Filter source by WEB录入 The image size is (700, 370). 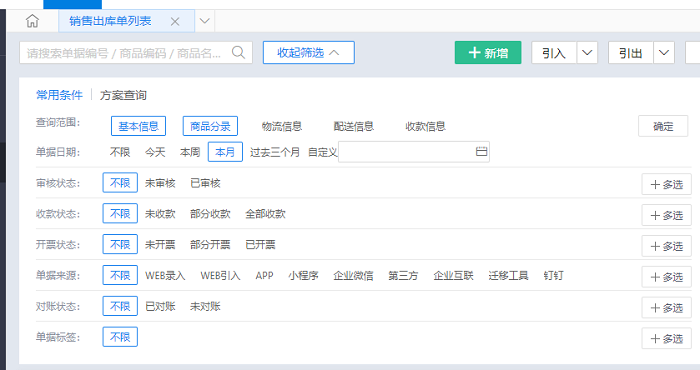point(165,275)
